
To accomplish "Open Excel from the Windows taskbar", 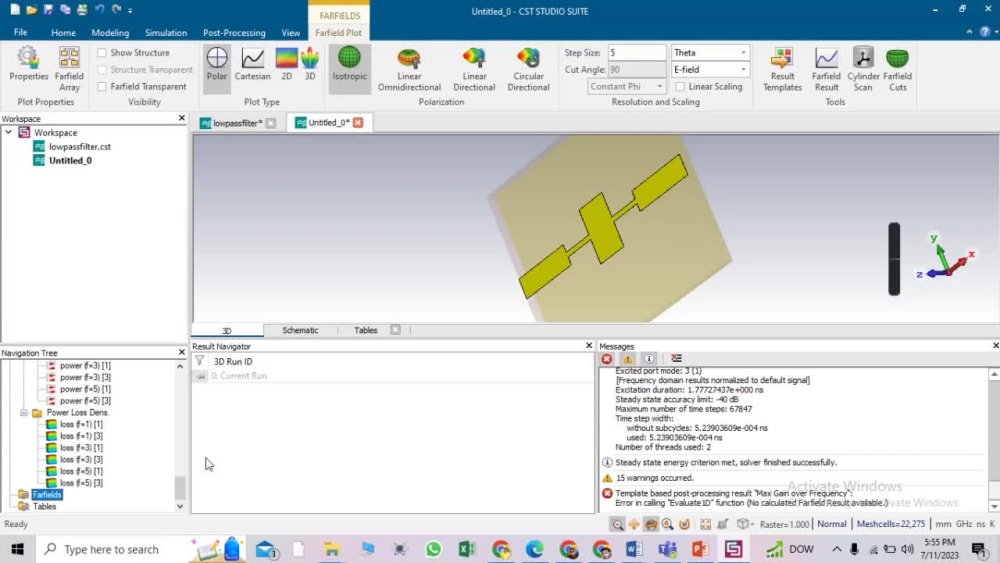I will [x=467, y=549].
